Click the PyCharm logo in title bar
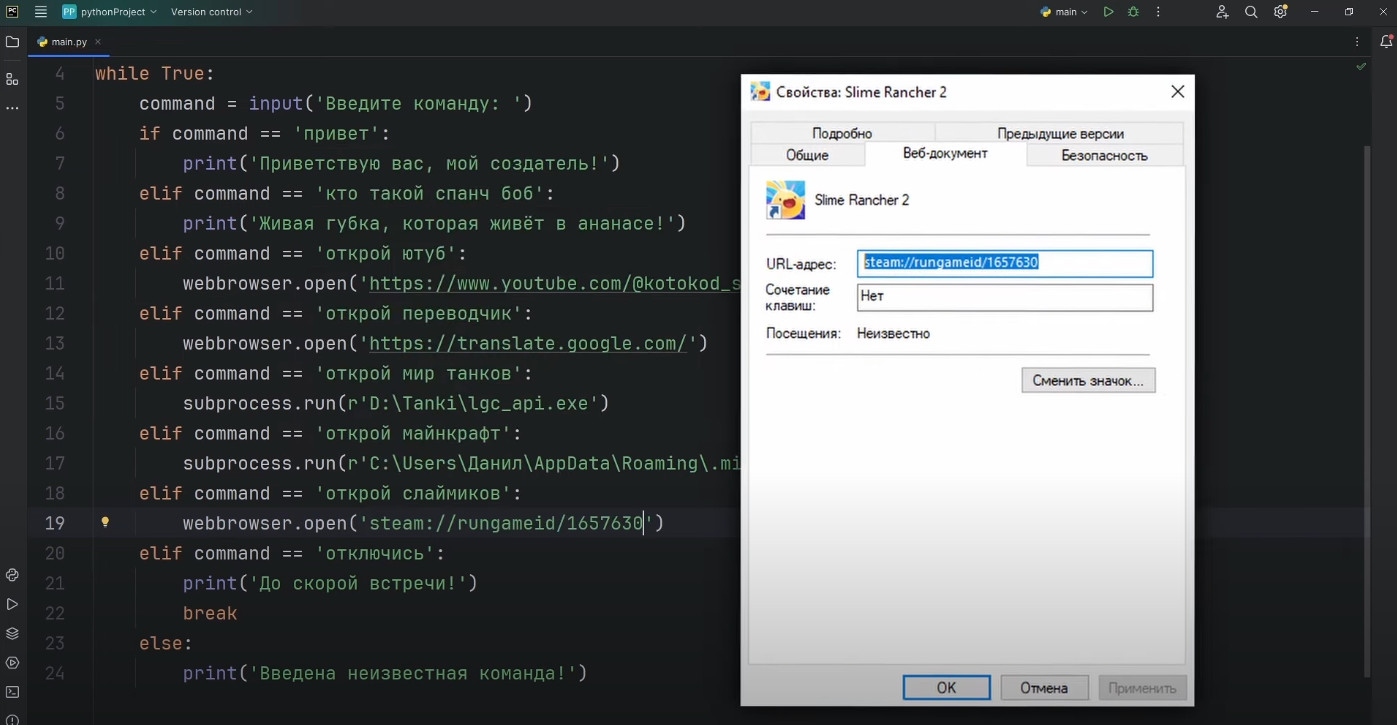 [x=12, y=12]
